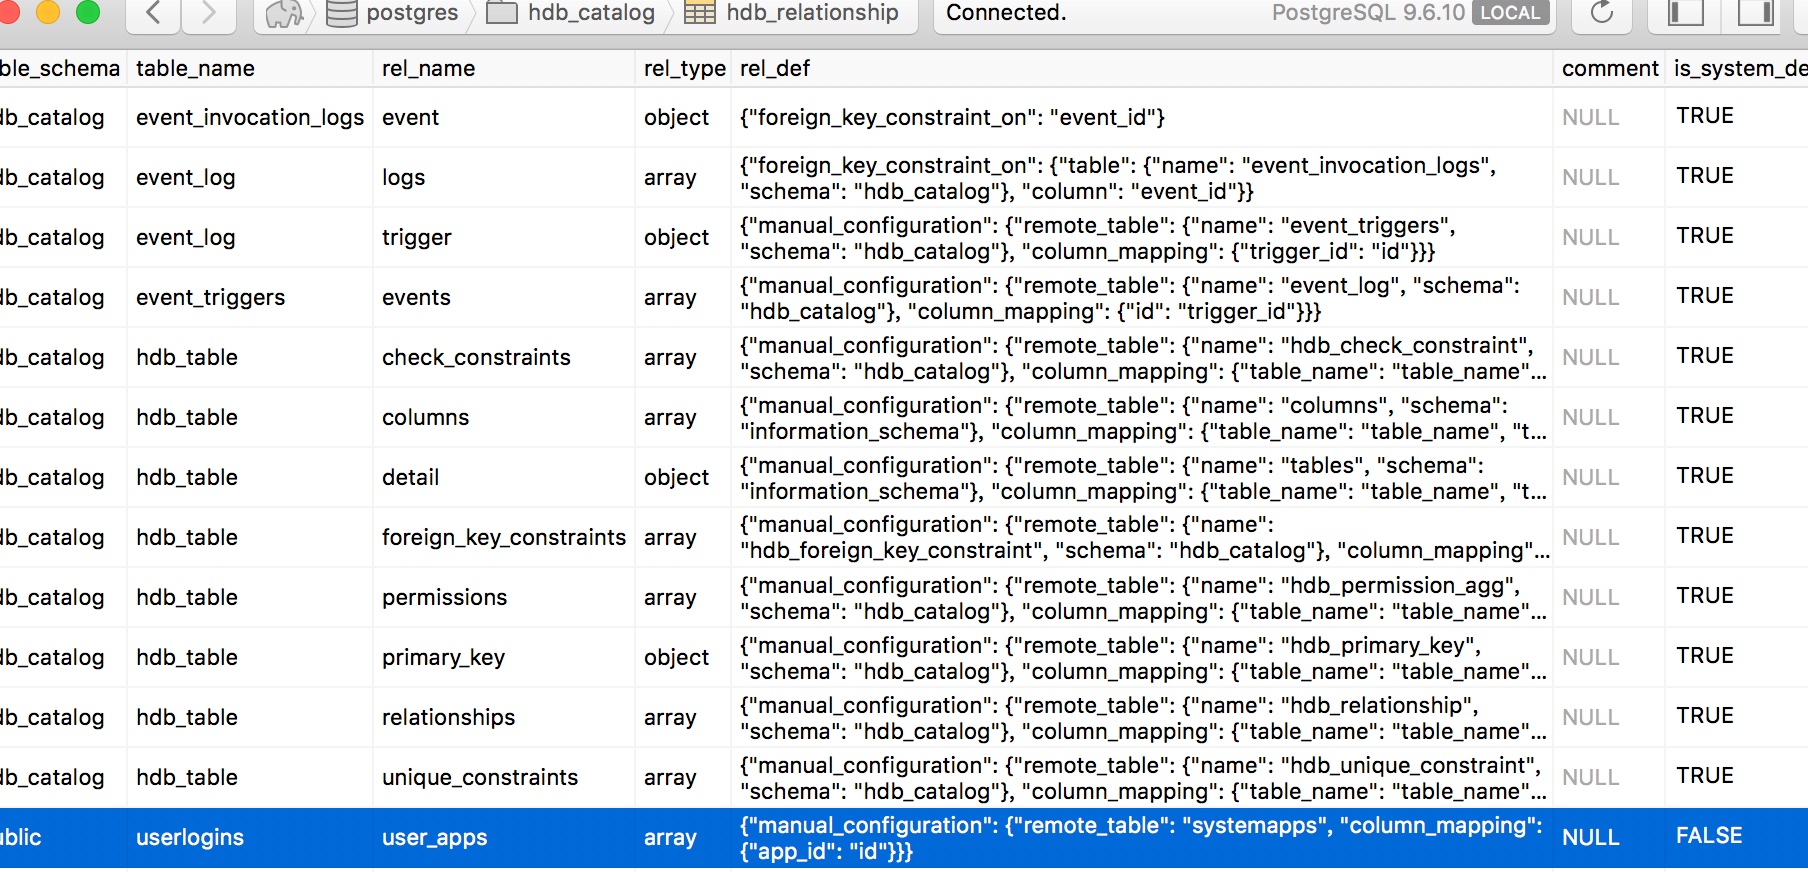Click rel_def cell with remote table event_triggers
The height and width of the screenshot is (872, 1808).
1141,237
